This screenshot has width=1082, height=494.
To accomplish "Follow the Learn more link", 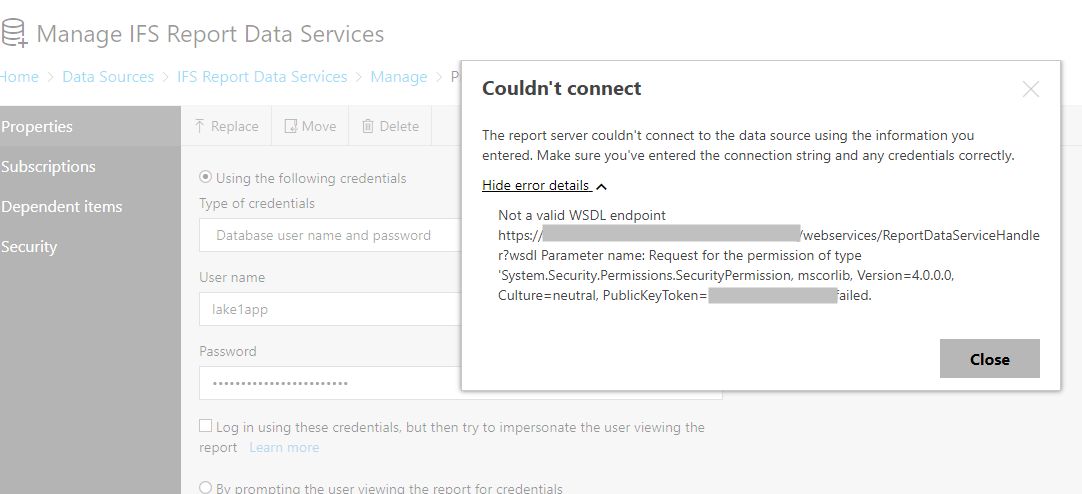I will tap(284, 448).
